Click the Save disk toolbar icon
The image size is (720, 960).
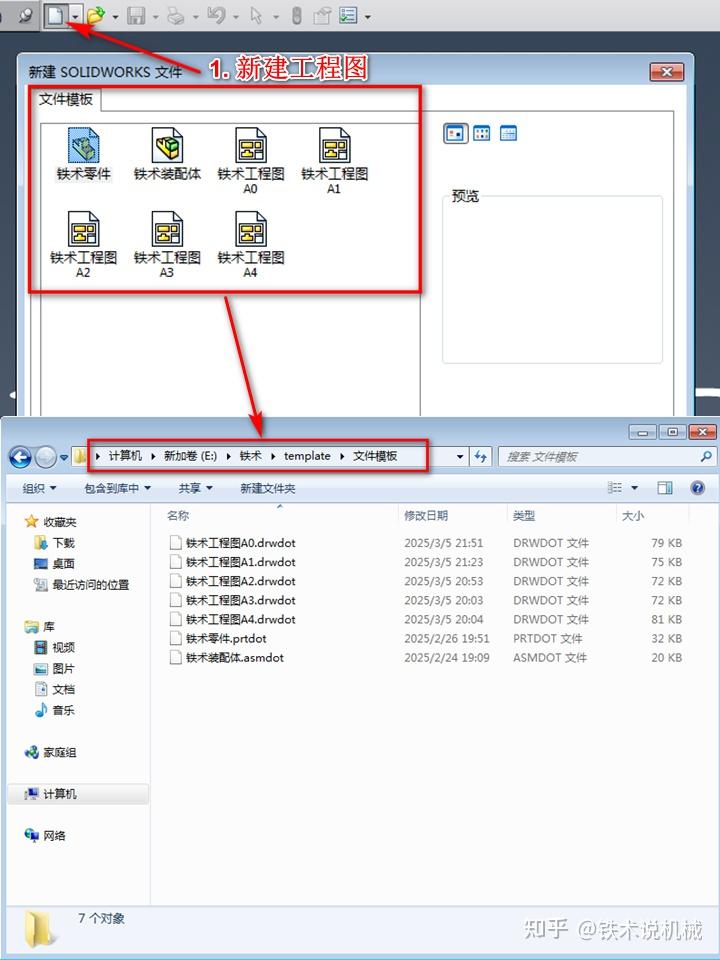click(135, 16)
